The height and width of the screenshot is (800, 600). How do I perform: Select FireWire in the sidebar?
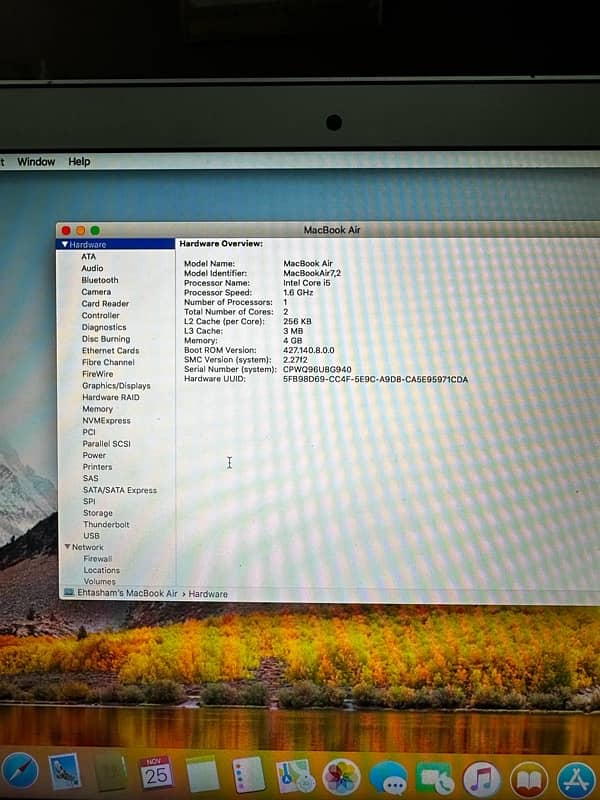pos(97,373)
